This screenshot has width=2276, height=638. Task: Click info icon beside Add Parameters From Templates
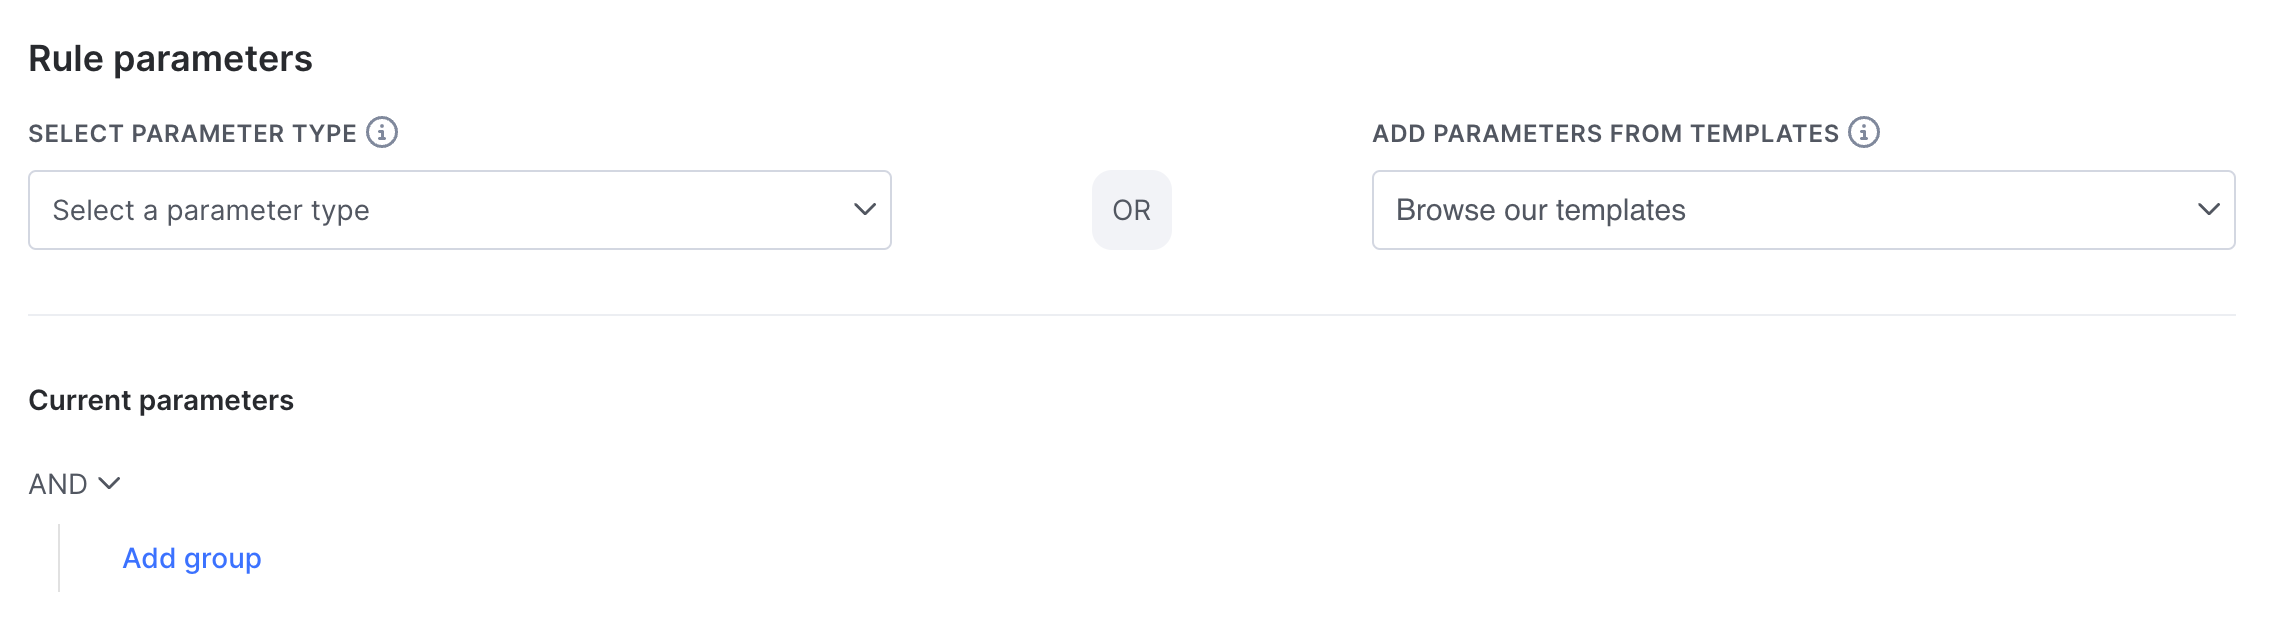point(1864,132)
